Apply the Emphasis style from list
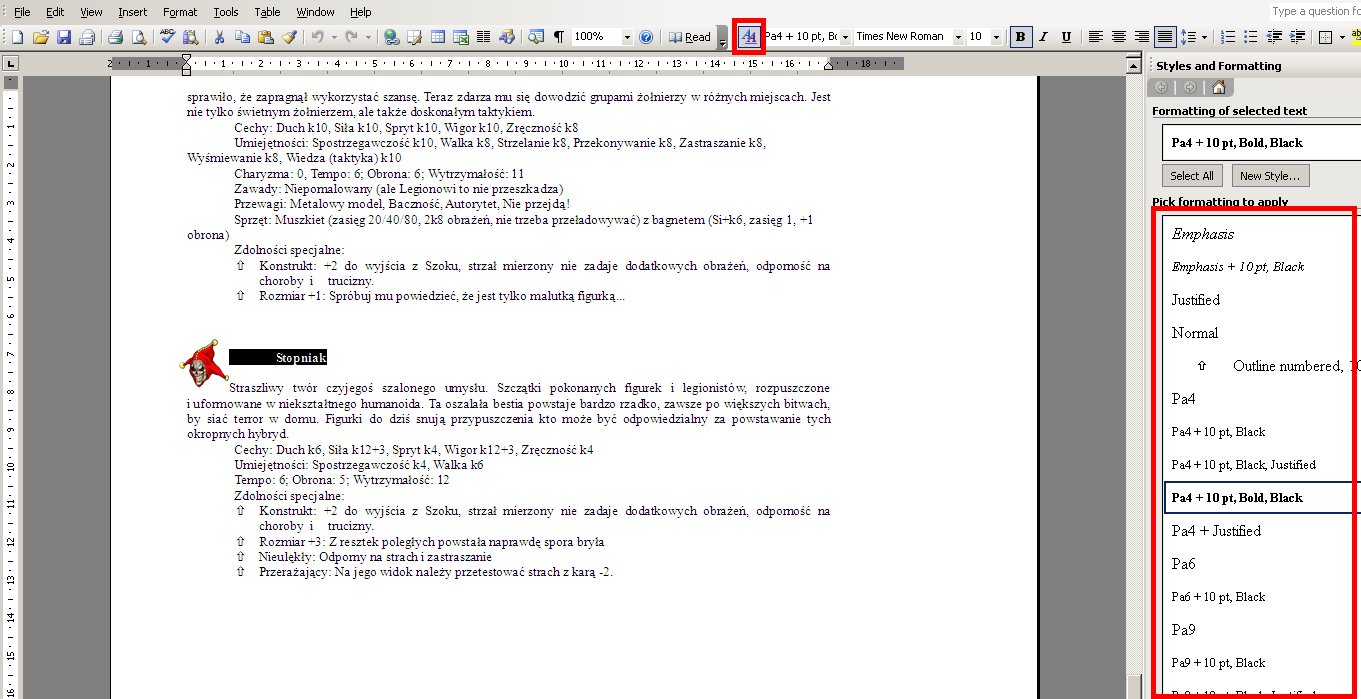 (1203, 234)
